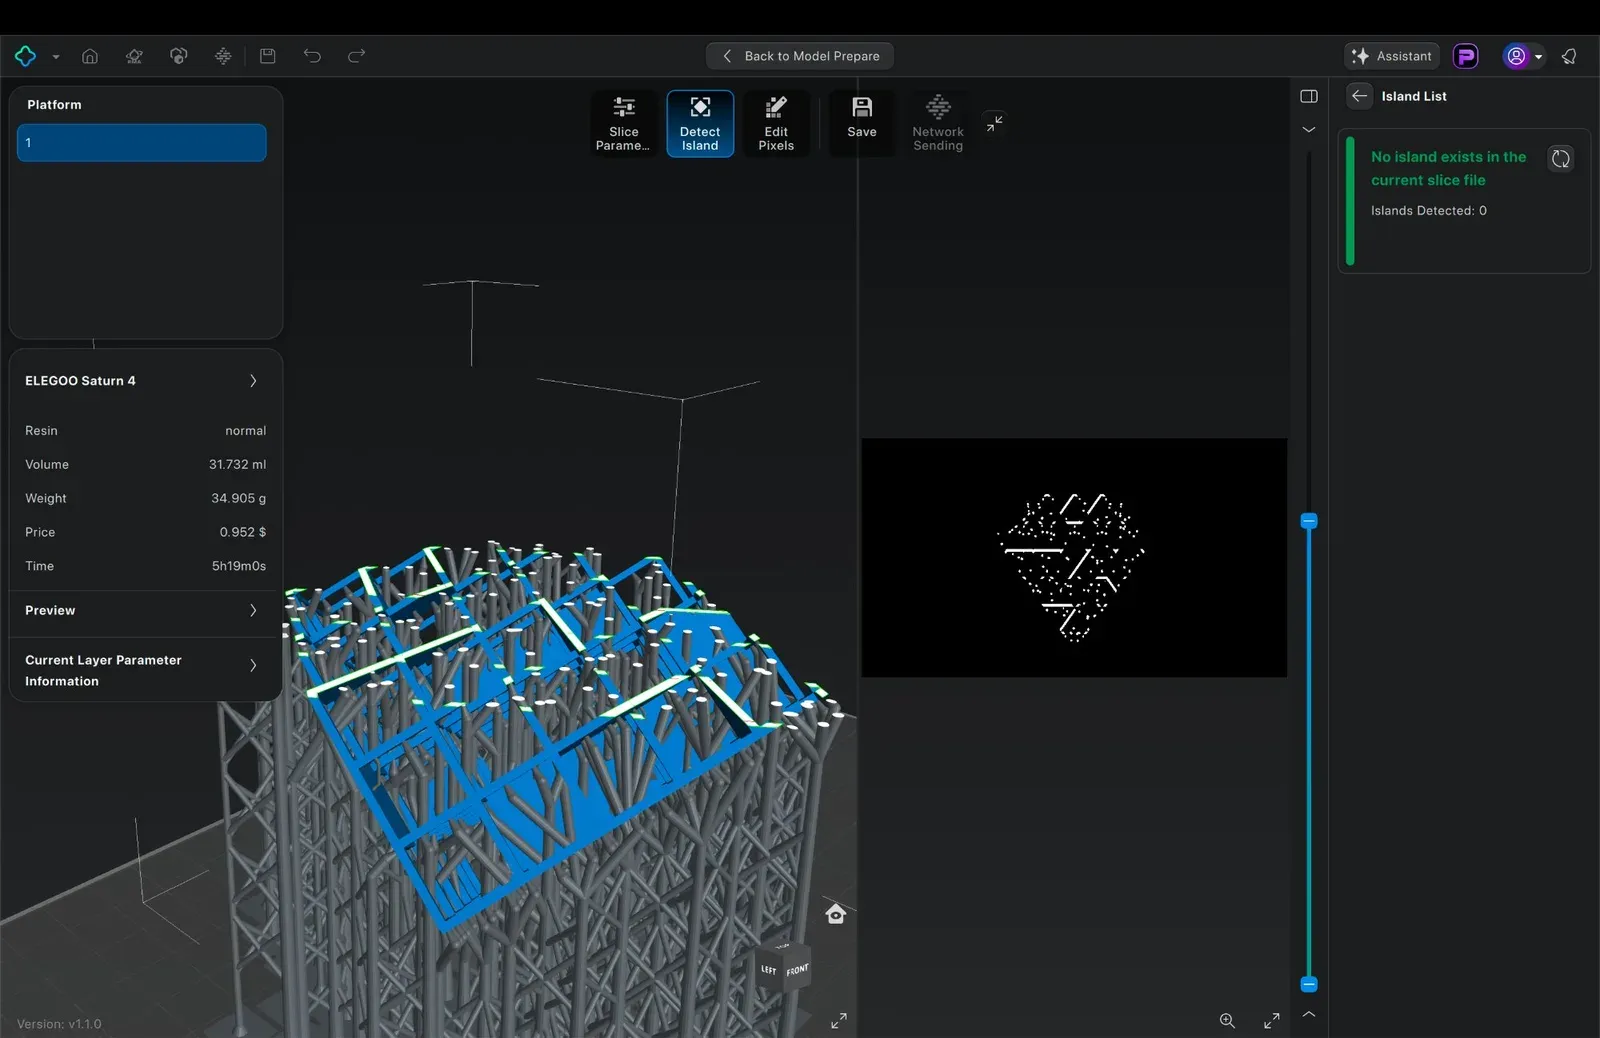The width and height of the screenshot is (1600, 1038).
Task: Select platform 1 in Platform list
Action: (142, 143)
